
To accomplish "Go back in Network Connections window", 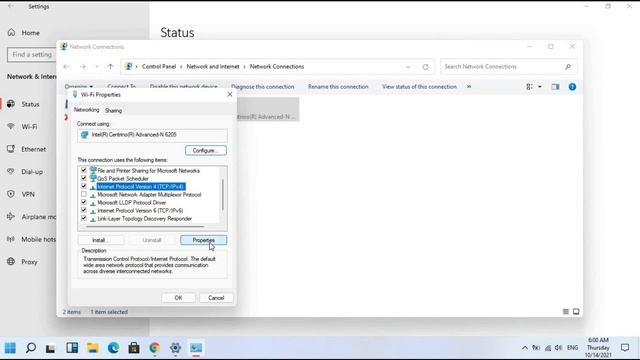I will click(67, 67).
